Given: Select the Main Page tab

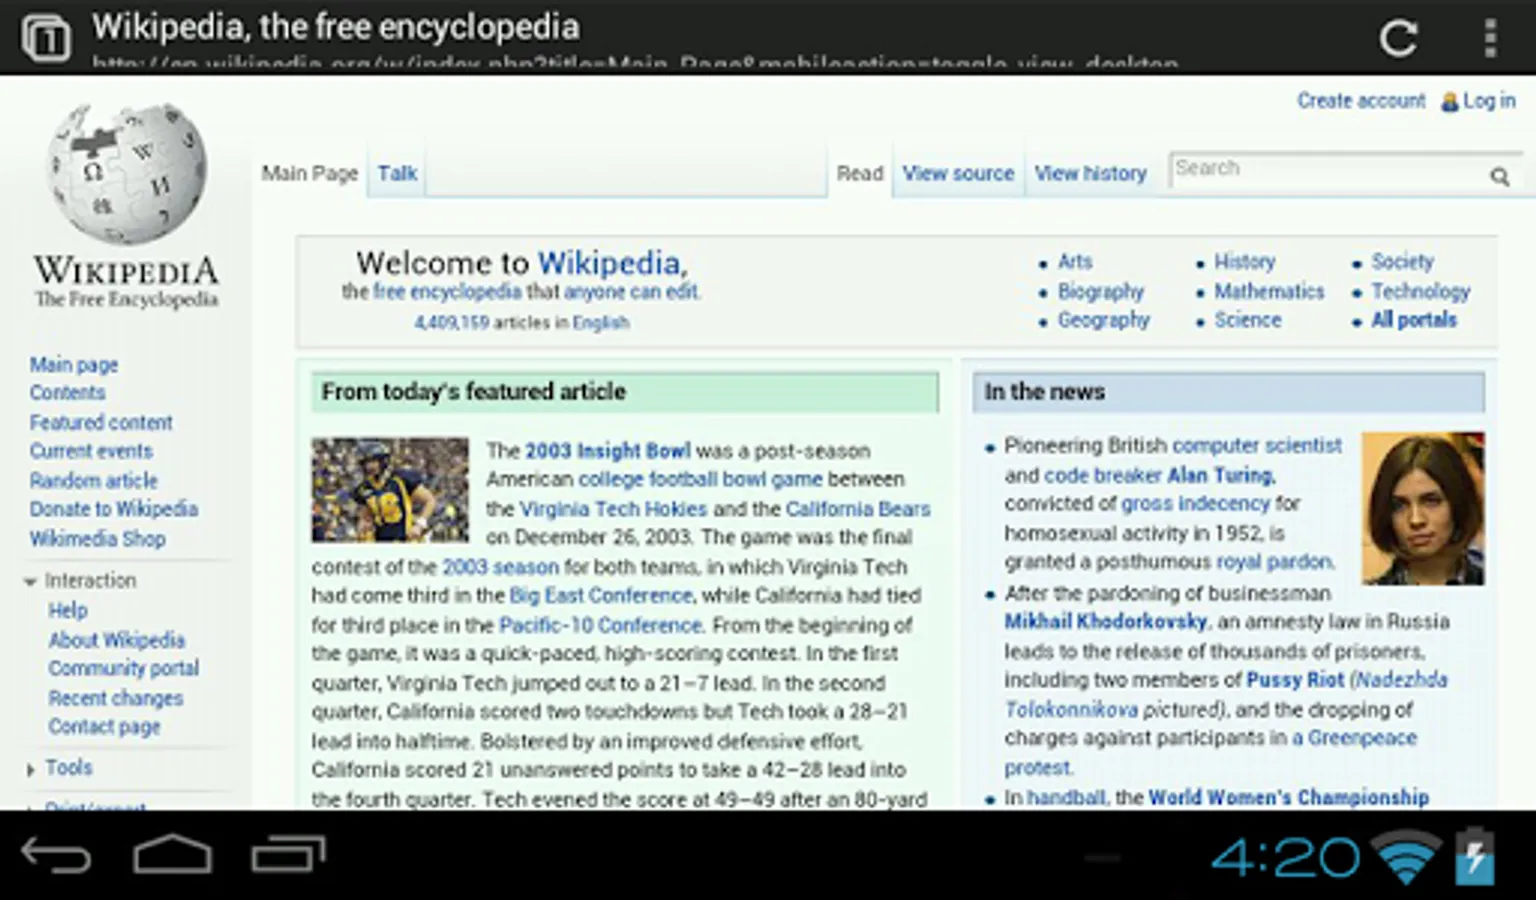Looking at the screenshot, I should [x=310, y=173].
